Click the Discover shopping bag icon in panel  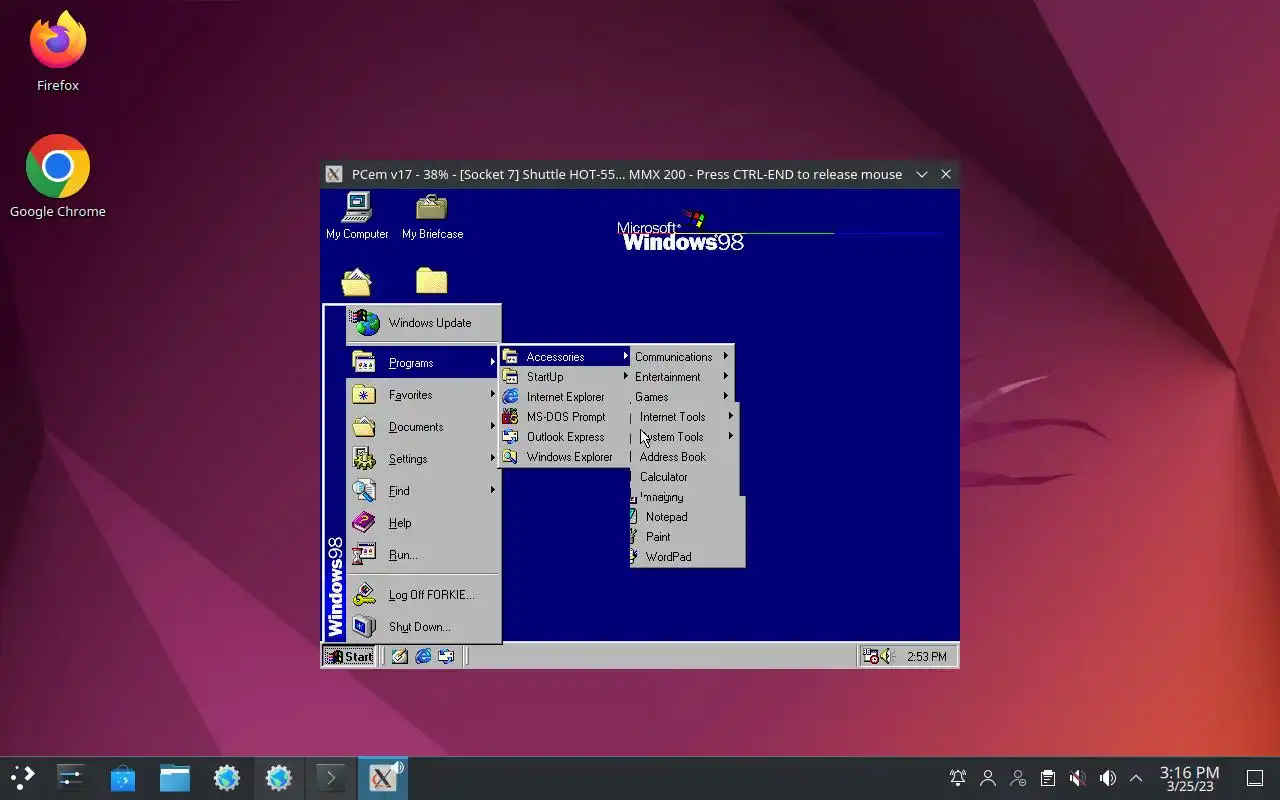(x=123, y=778)
